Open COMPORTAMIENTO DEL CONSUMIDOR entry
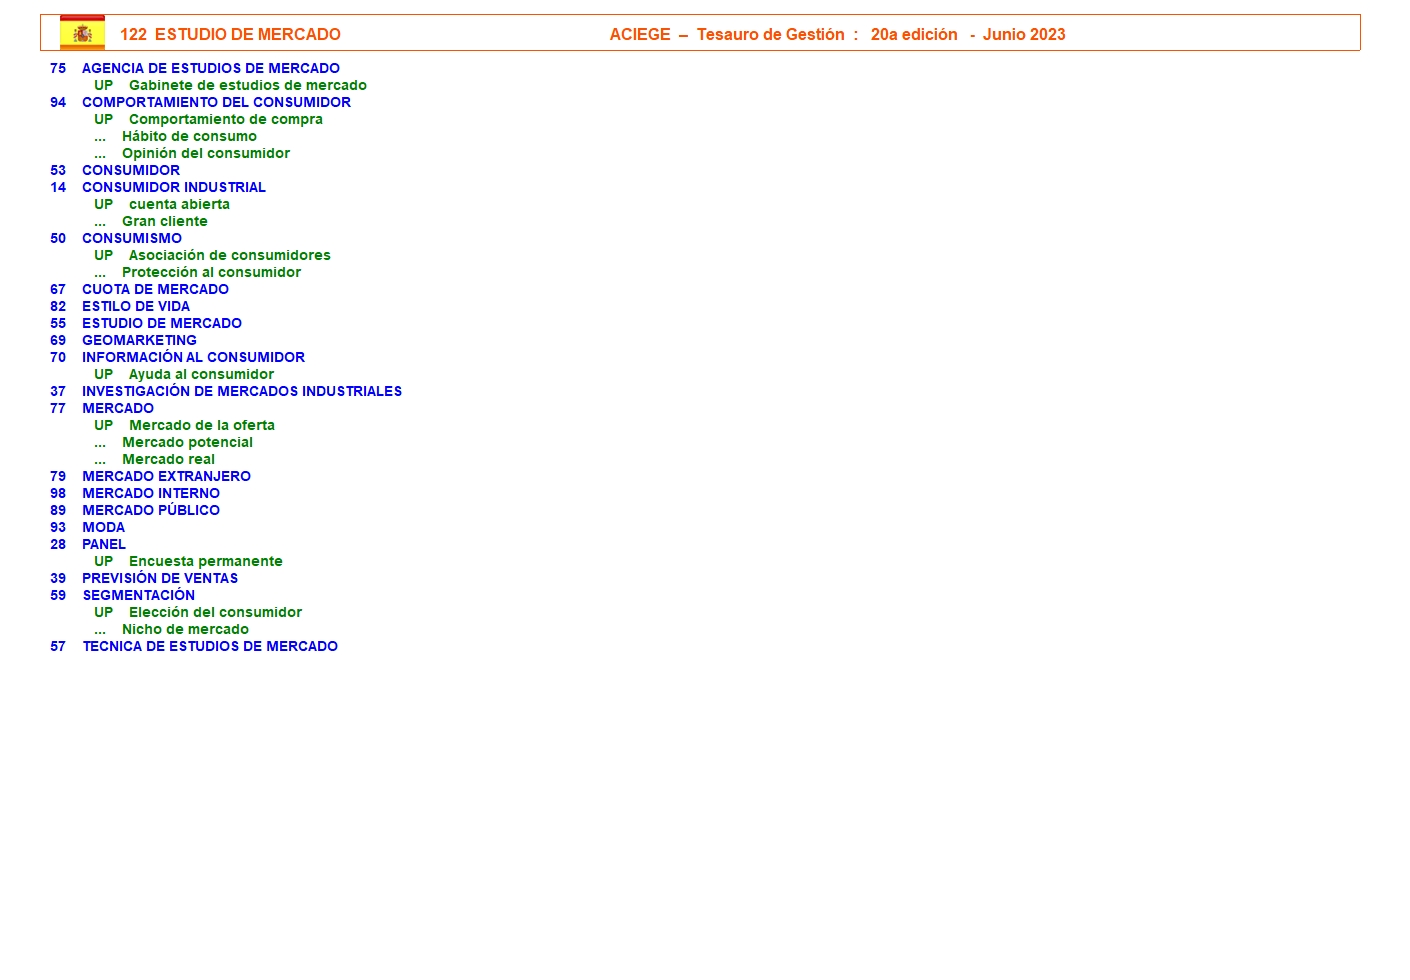Image resolution: width=1410 pixels, height=980 pixels. [216, 102]
